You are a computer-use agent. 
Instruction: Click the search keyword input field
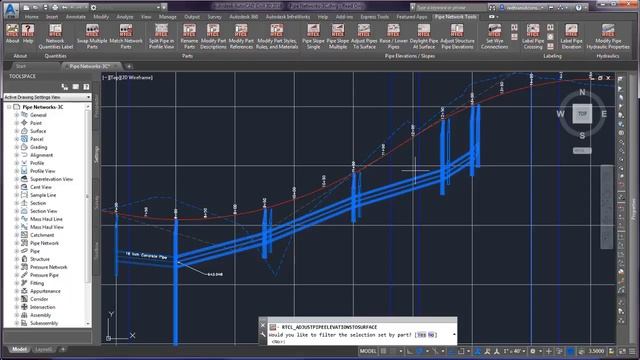[x=451, y=7]
